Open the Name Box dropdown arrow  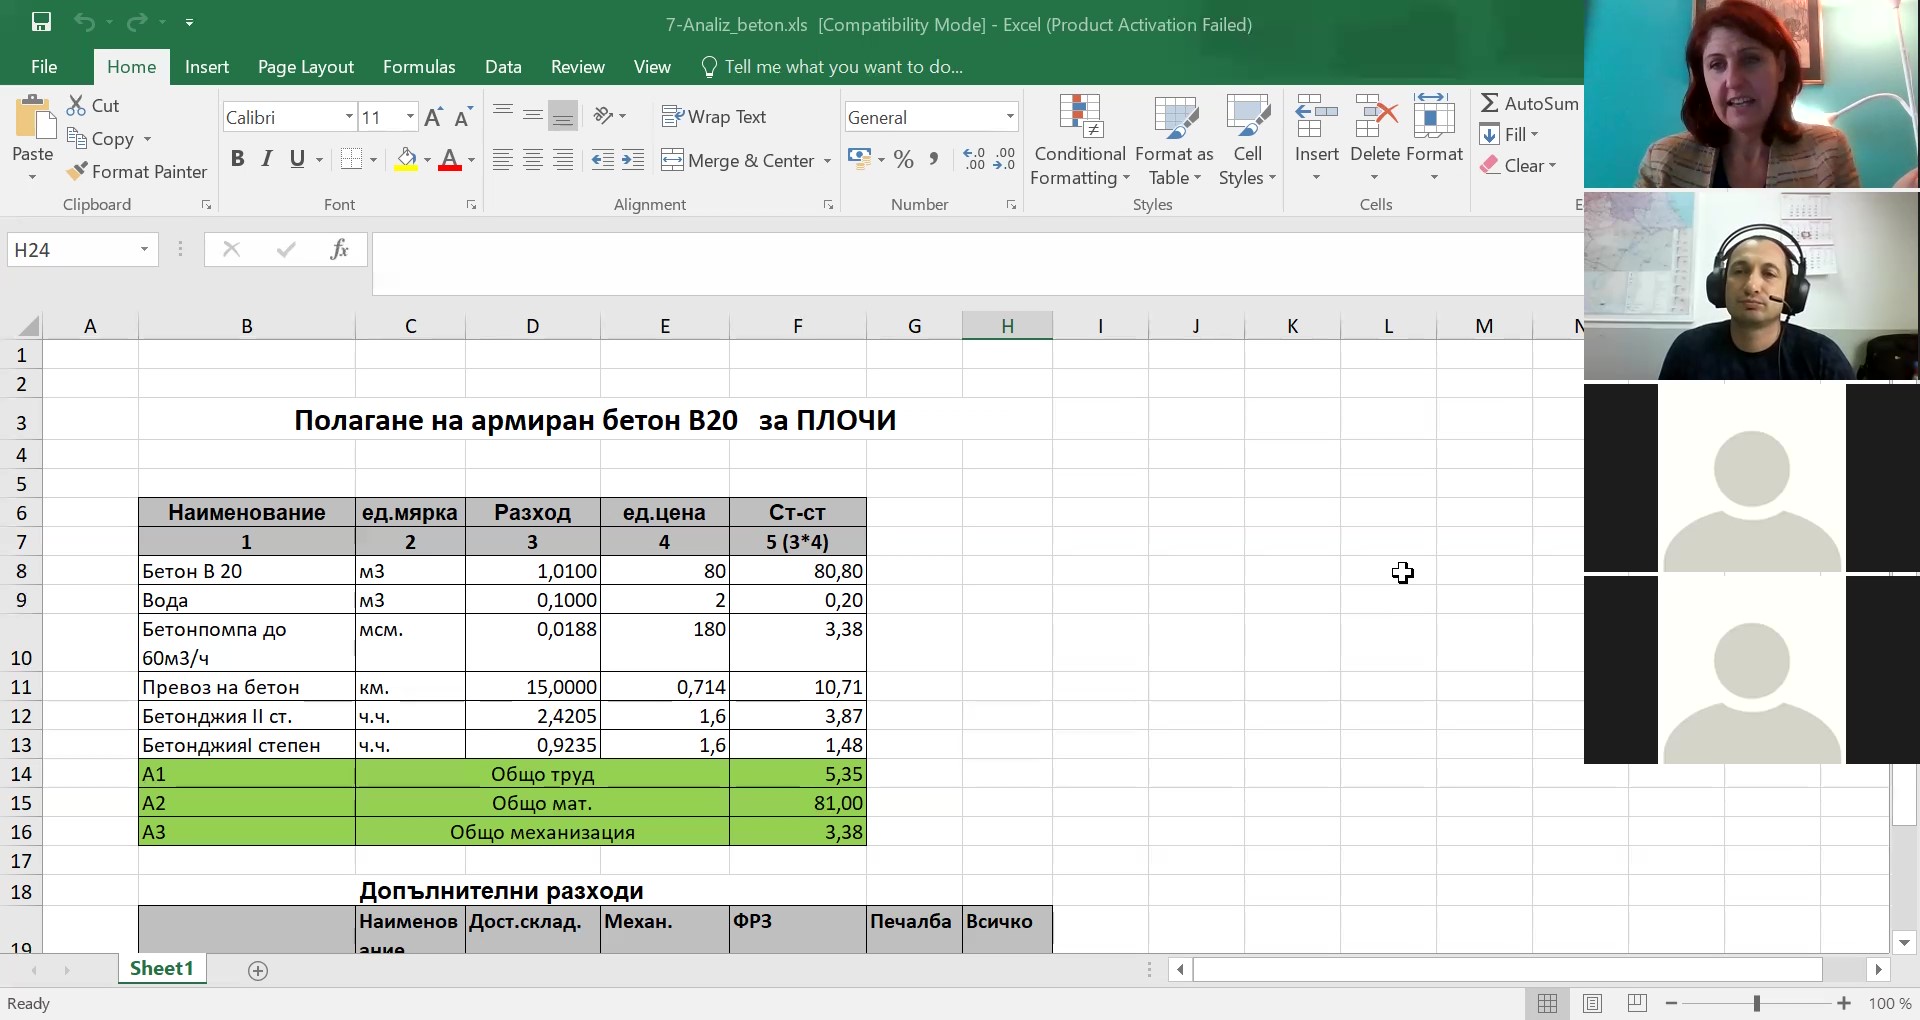144,249
